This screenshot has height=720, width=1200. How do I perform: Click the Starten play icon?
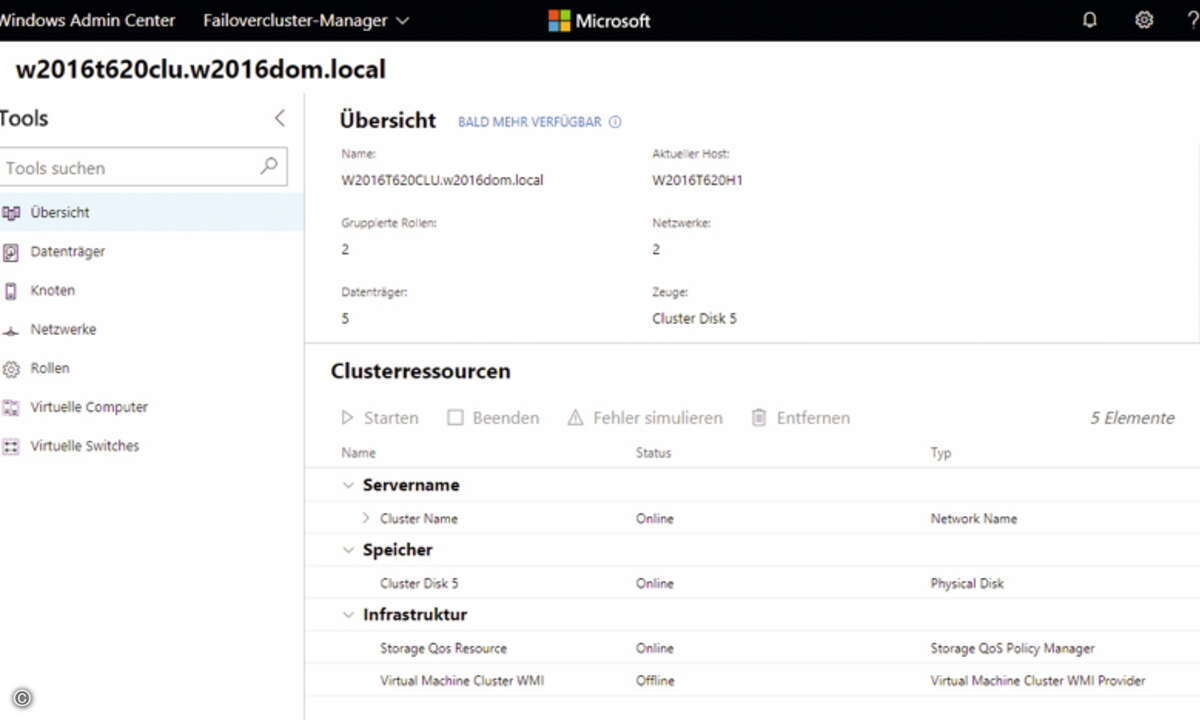tap(347, 418)
